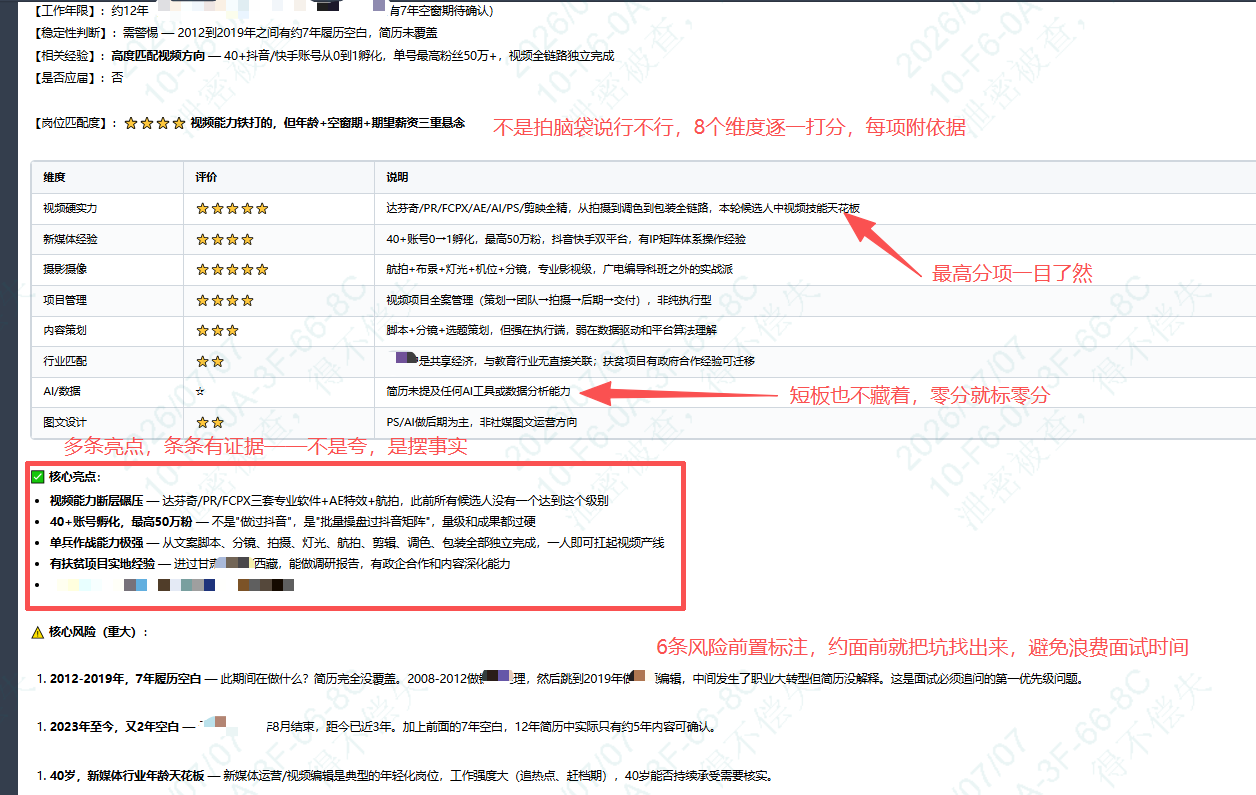Click the five-star rating in 视频硬实力 row
Viewport: 1256px width, 795px height.
click(232, 208)
